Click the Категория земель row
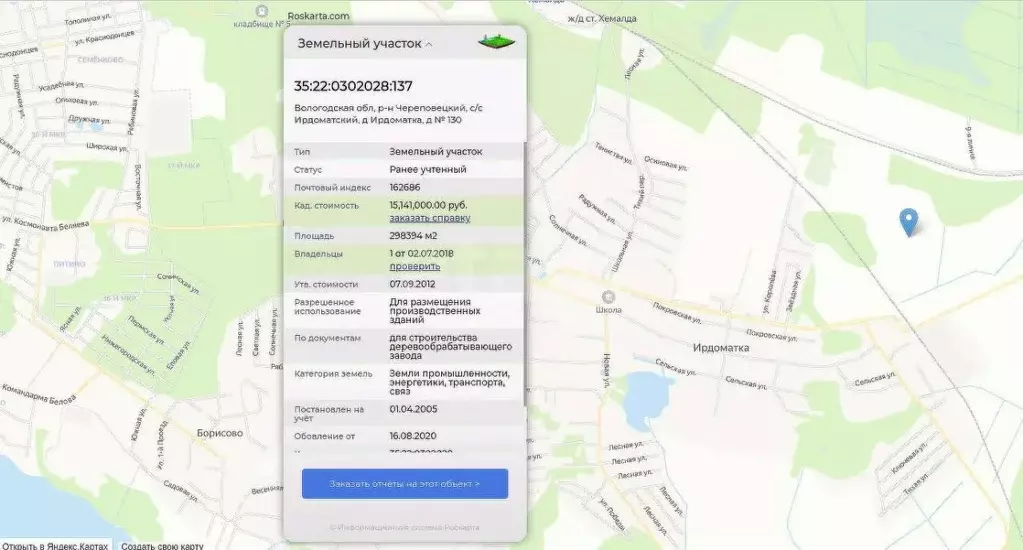Viewport: 1023px width, 550px height. click(404, 381)
